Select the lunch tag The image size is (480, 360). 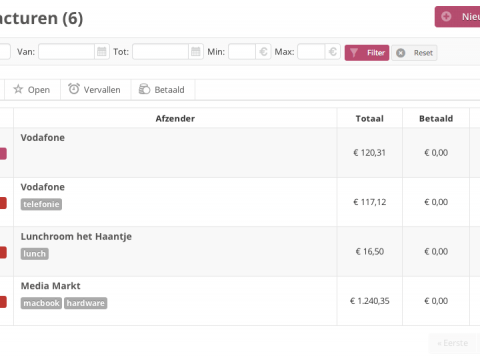(x=35, y=254)
